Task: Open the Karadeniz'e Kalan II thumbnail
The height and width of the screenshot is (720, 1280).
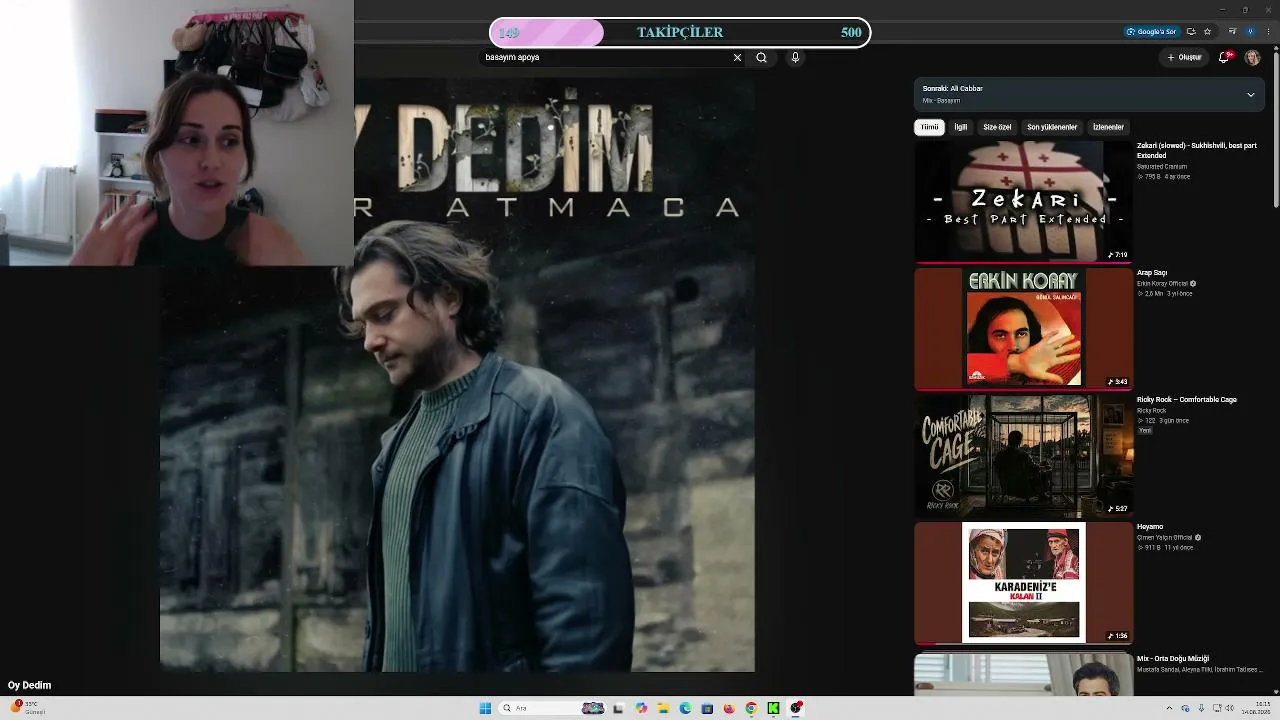Action: pyautogui.click(x=1023, y=582)
